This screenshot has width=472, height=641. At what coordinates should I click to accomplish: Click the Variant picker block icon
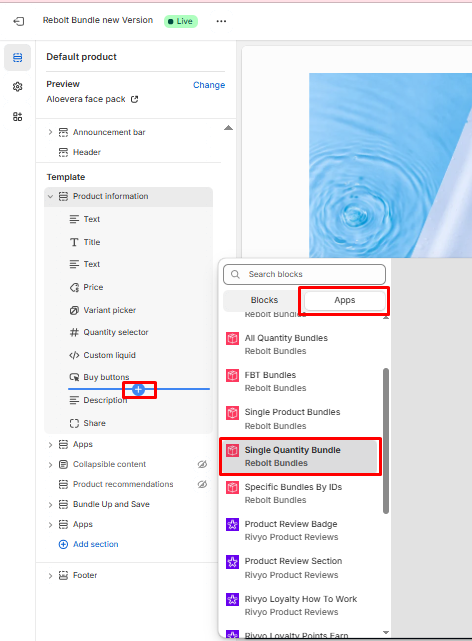(74, 310)
